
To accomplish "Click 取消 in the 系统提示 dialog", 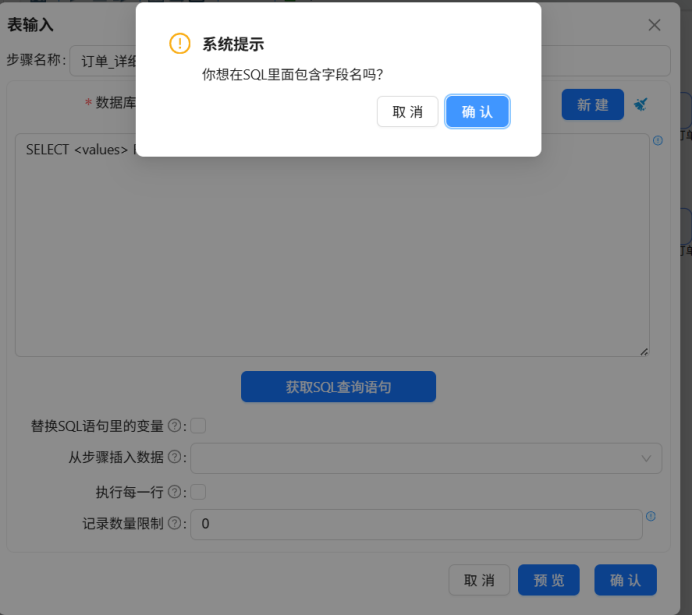I will (407, 112).
